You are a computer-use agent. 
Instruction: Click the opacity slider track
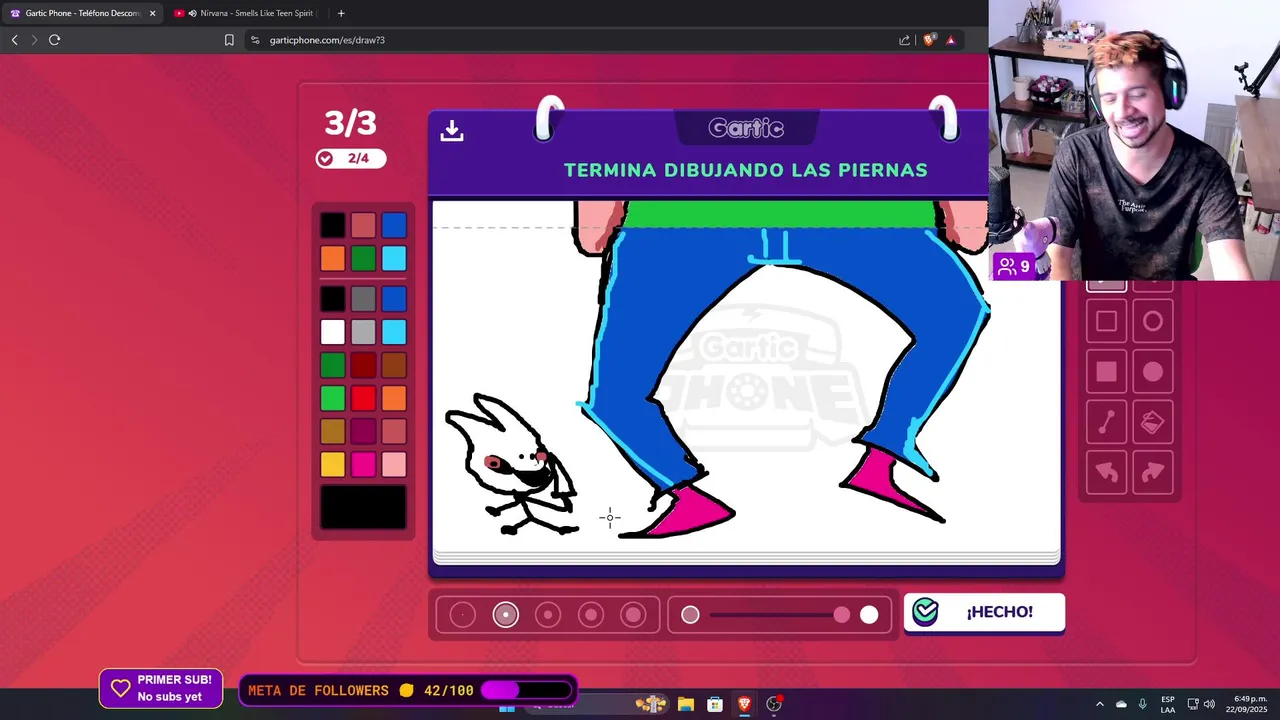[779, 615]
